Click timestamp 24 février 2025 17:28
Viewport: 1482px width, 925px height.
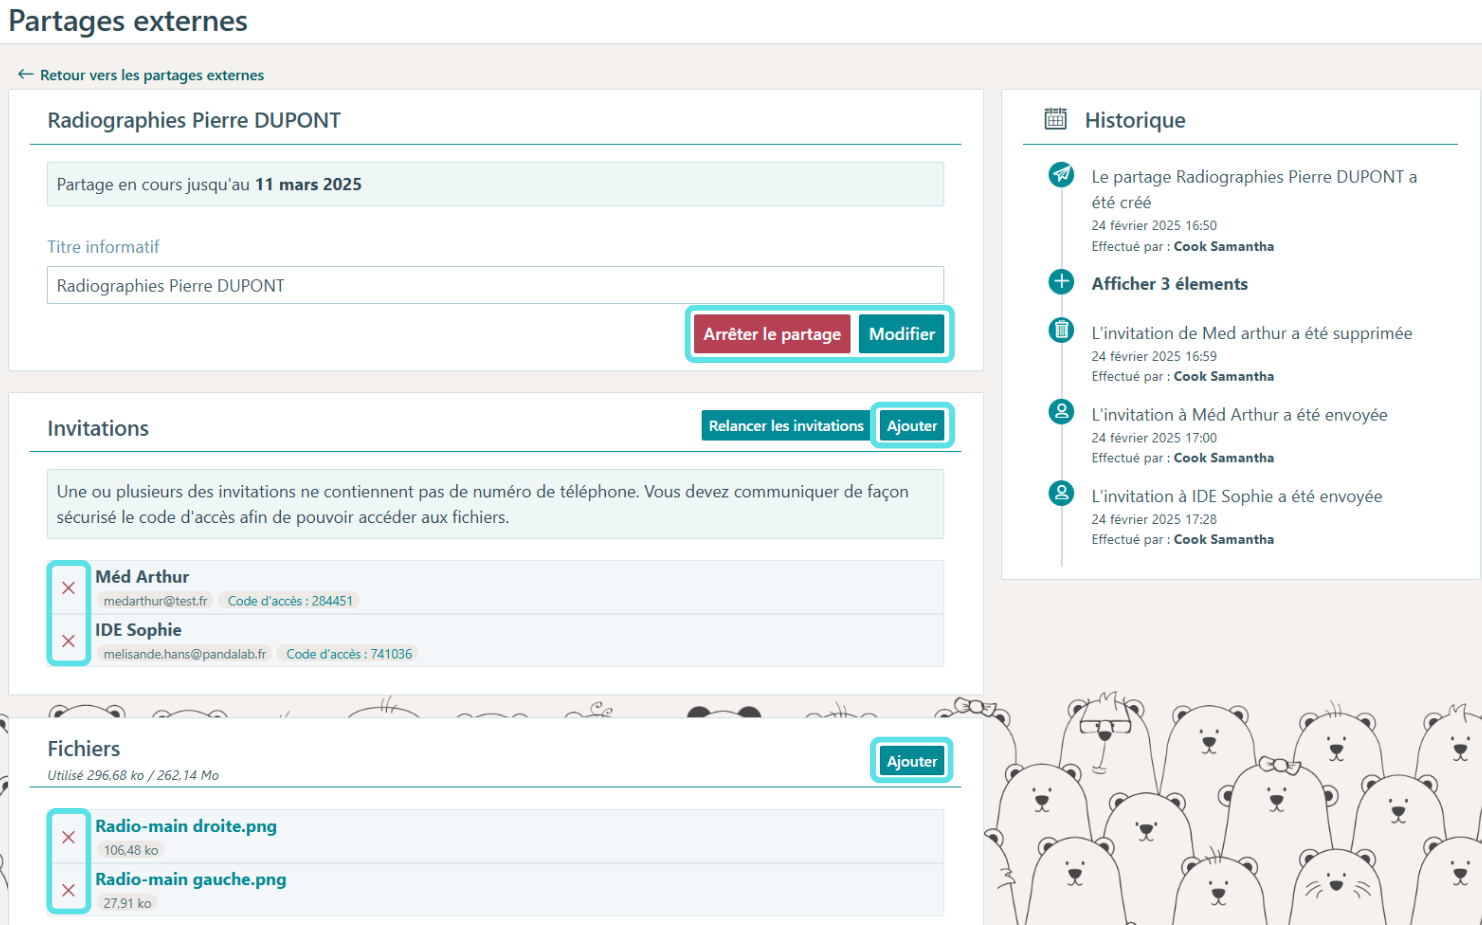[x=1154, y=519]
